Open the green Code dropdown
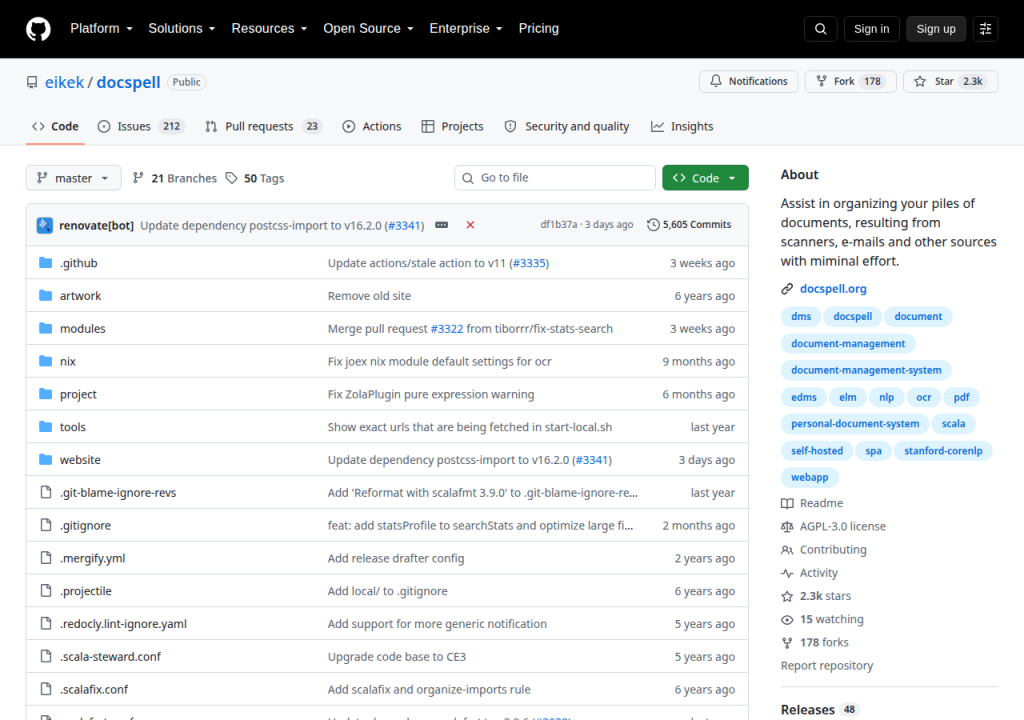Viewport: 1024px width, 720px height. [x=705, y=178]
